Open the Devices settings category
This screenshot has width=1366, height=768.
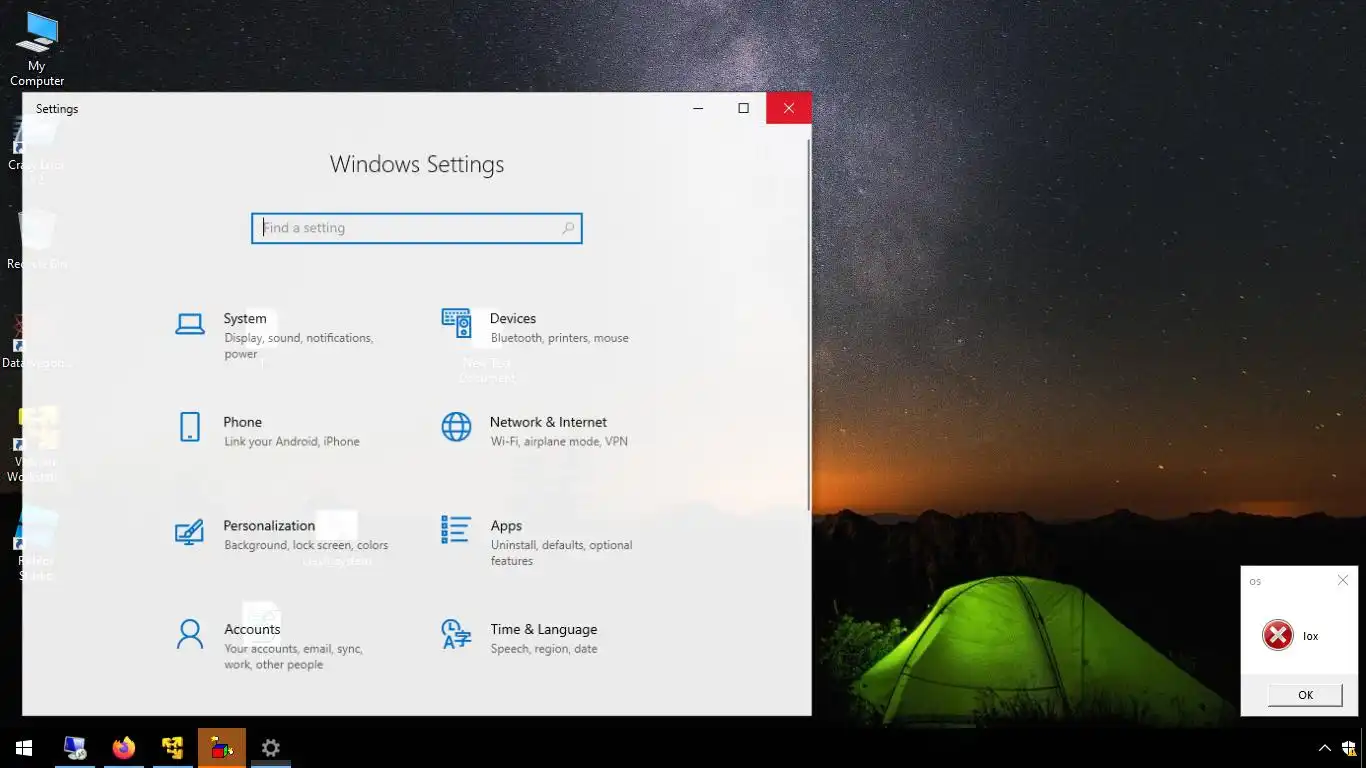click(547, 328)
